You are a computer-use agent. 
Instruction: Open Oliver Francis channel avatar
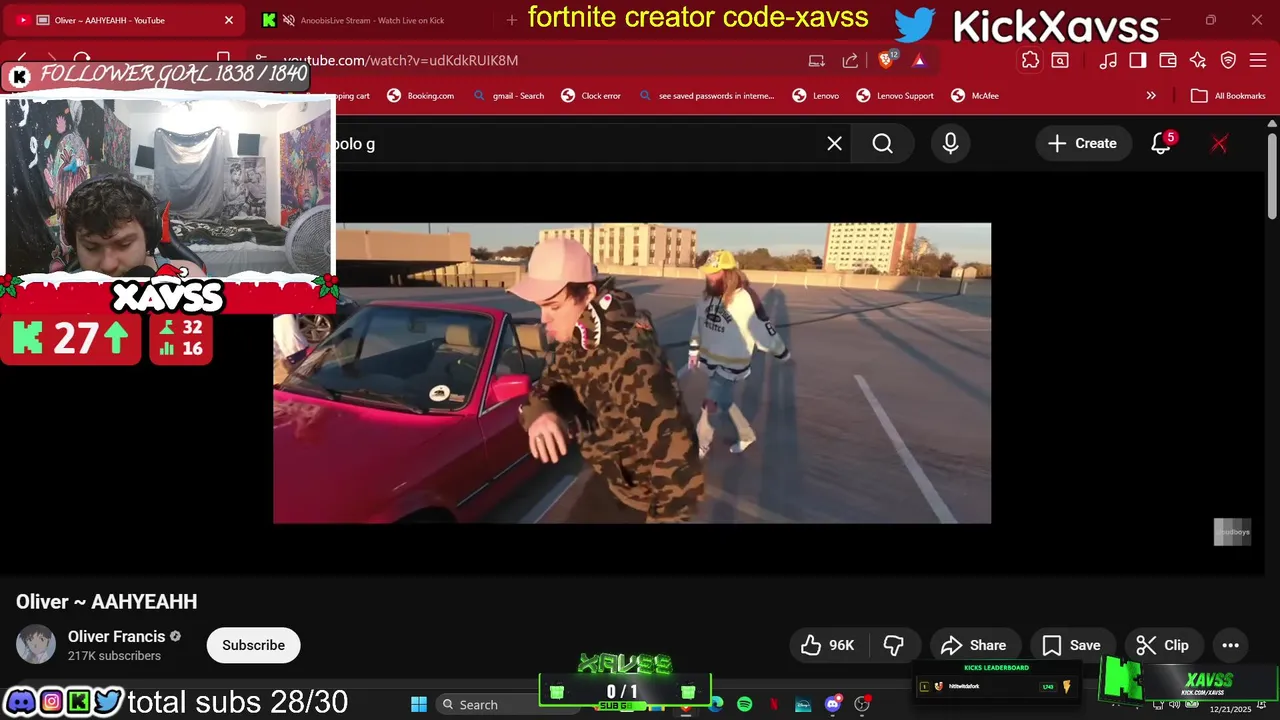[36, 645]
